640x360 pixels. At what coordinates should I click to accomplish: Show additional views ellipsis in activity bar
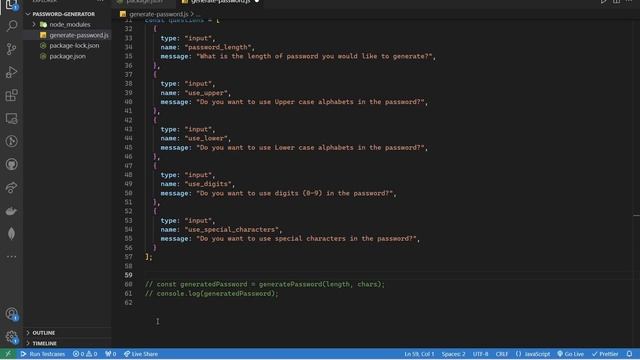click(11, 257)
